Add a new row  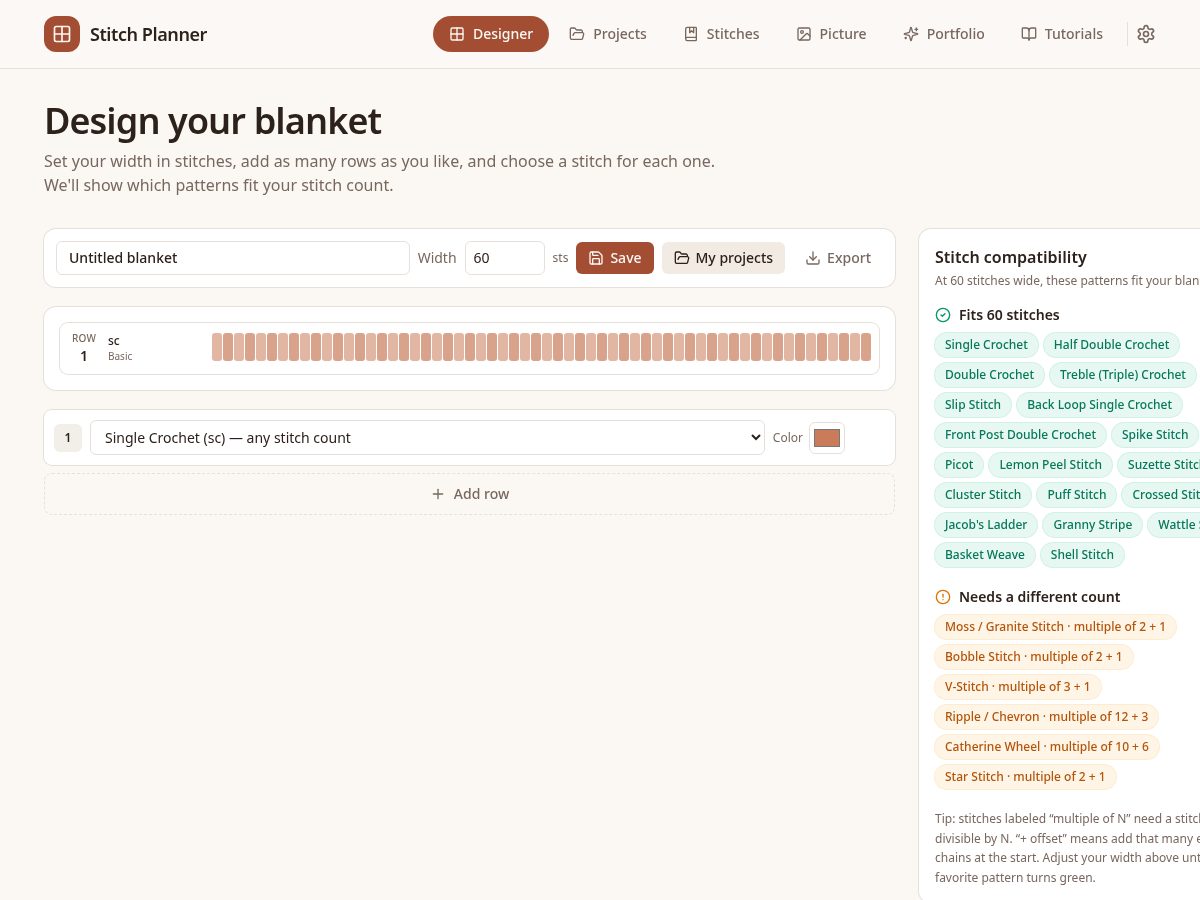[x=469, y=494]
